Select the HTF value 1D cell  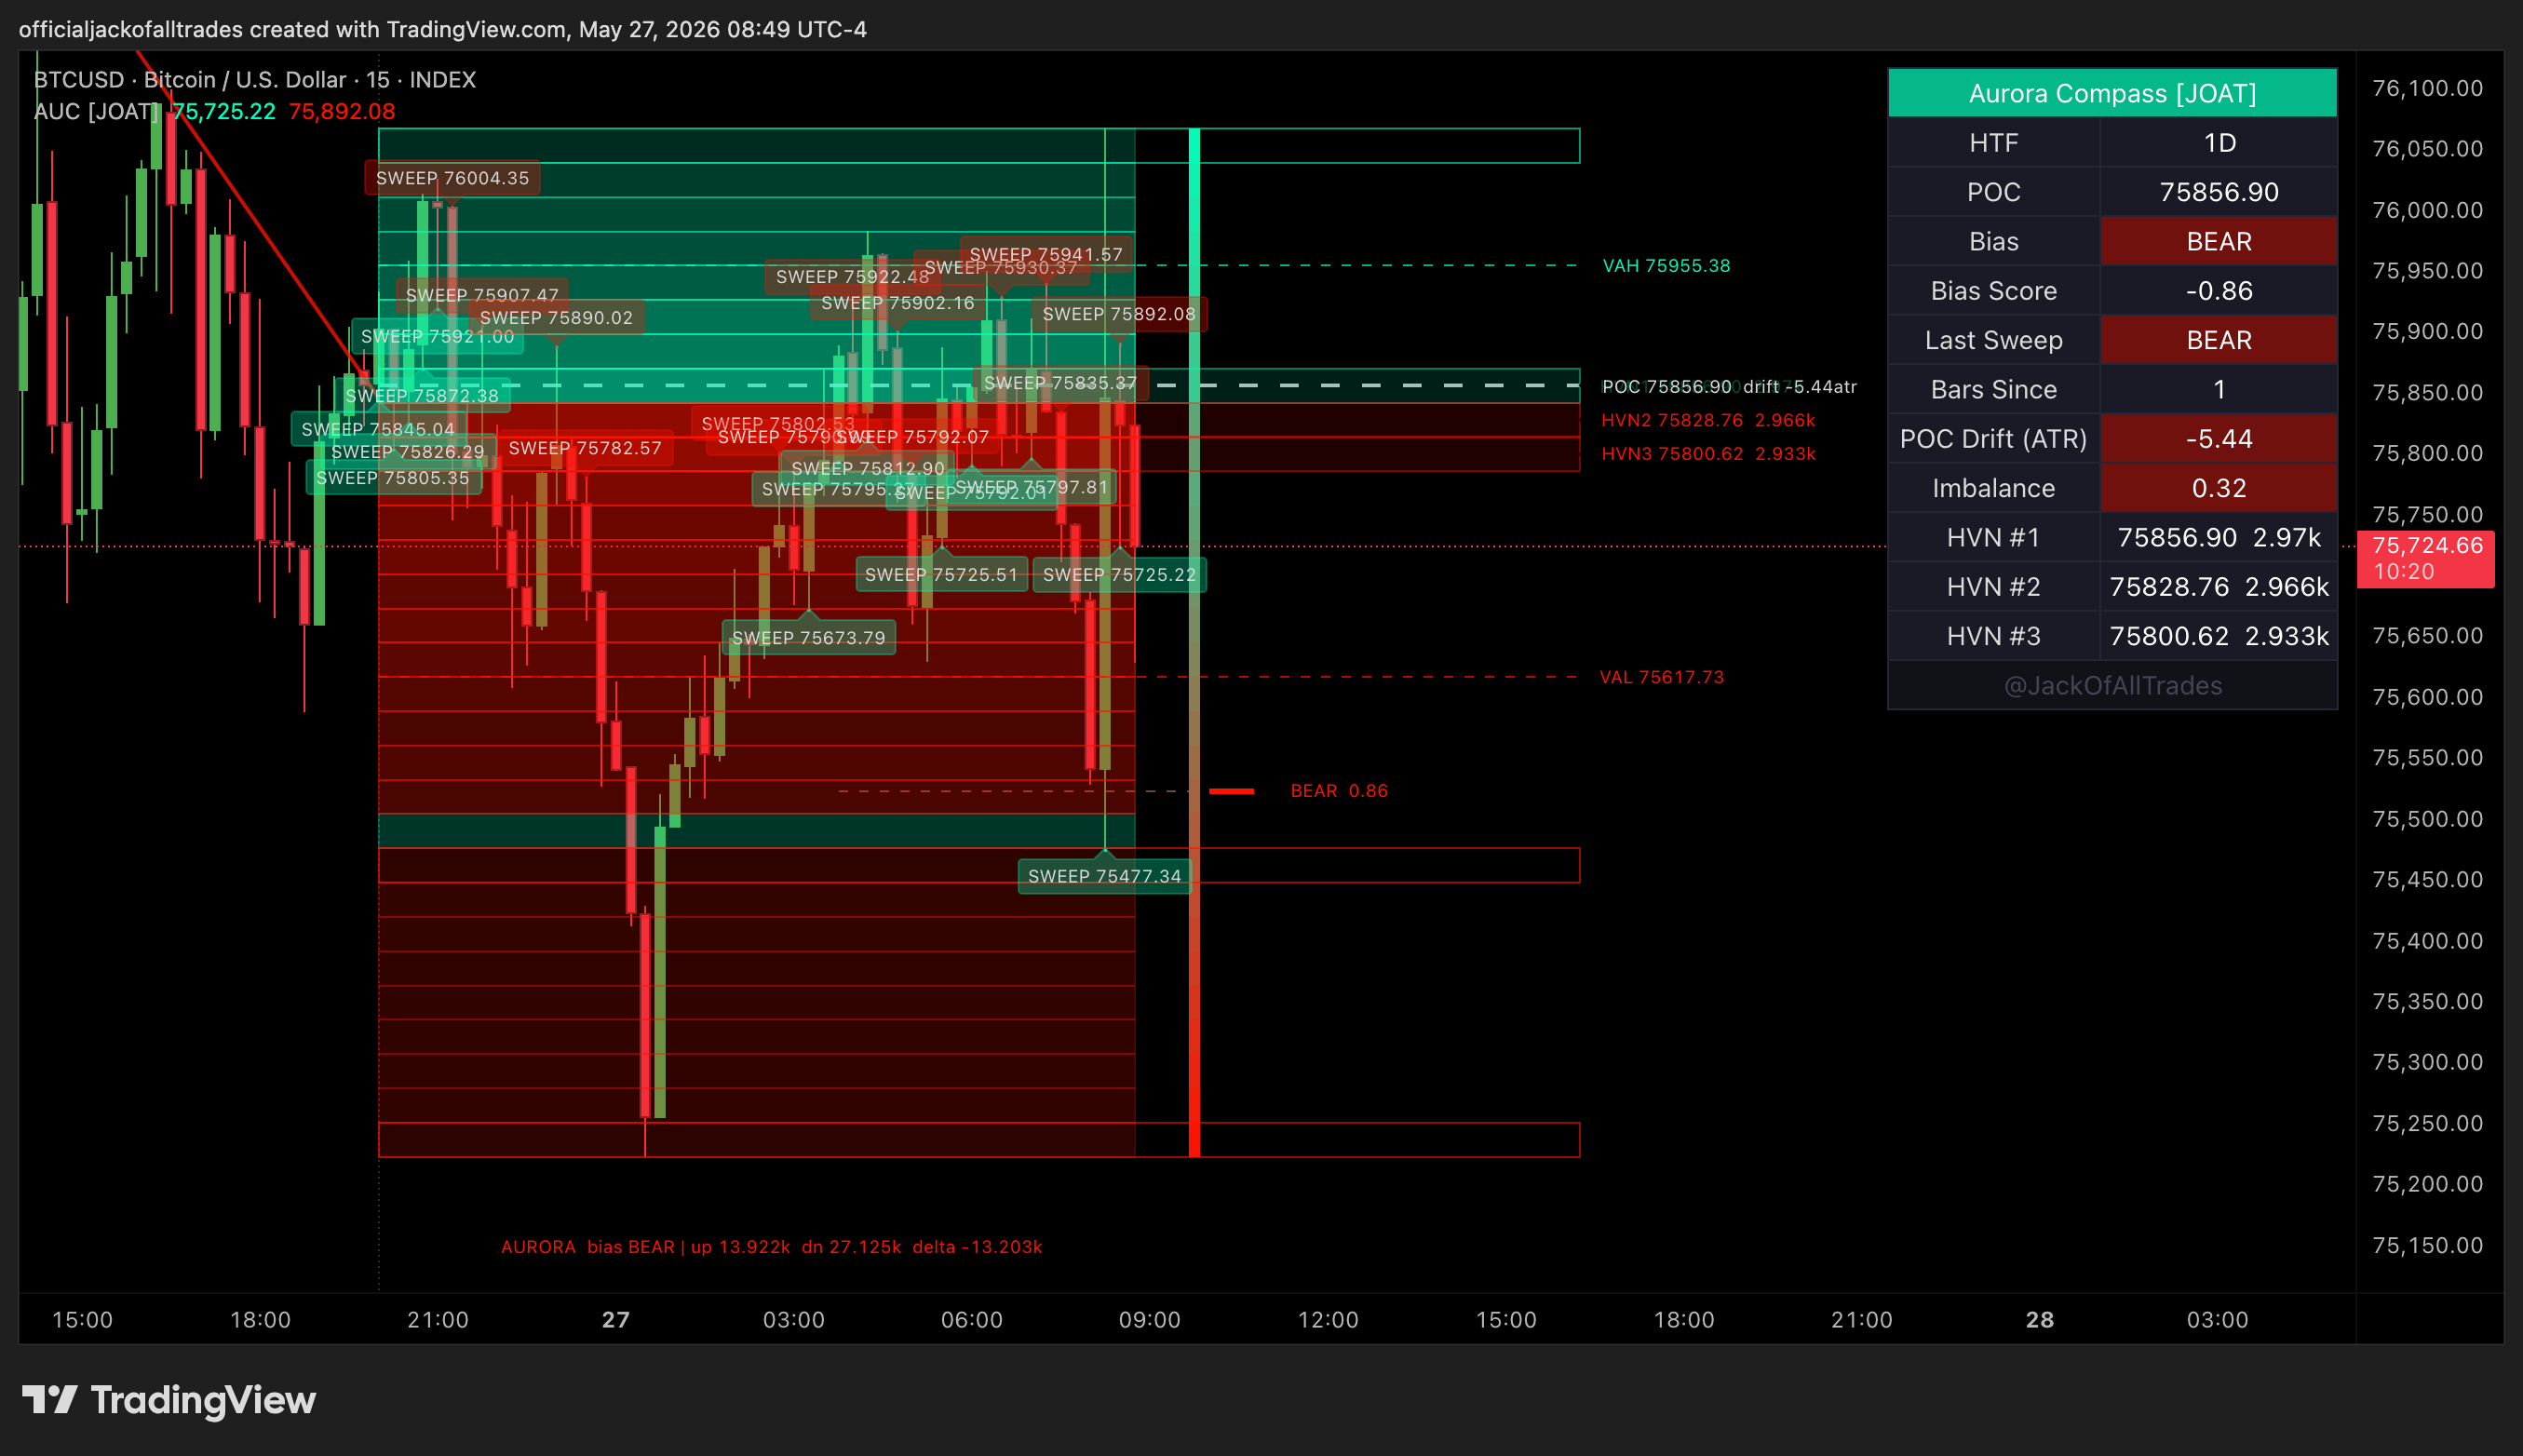point(2219,143)
